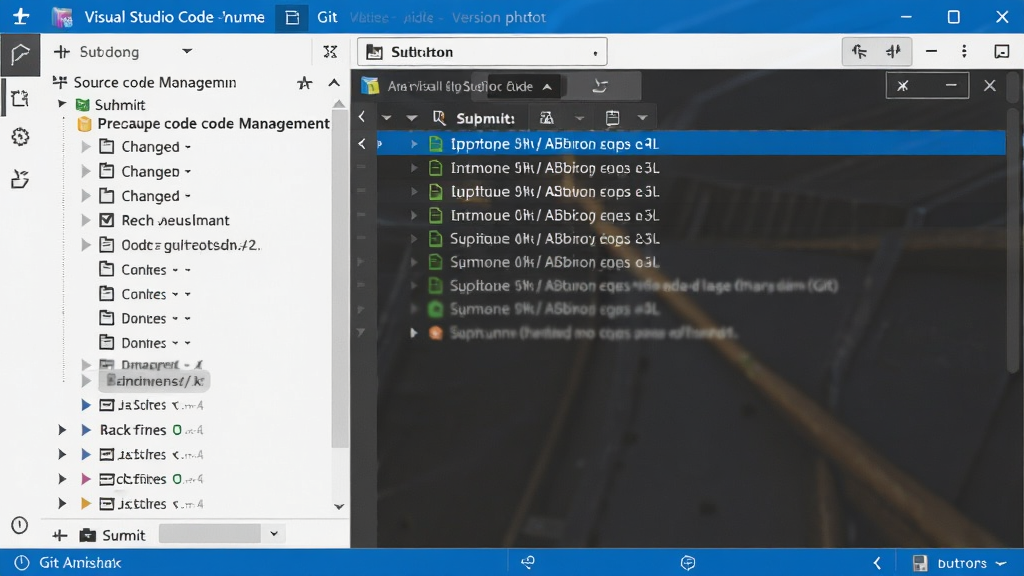The height and width of the screenshot is (576, 1024).
Task: Open the Sumit dropdown at panel bottom
Action: 274,534
